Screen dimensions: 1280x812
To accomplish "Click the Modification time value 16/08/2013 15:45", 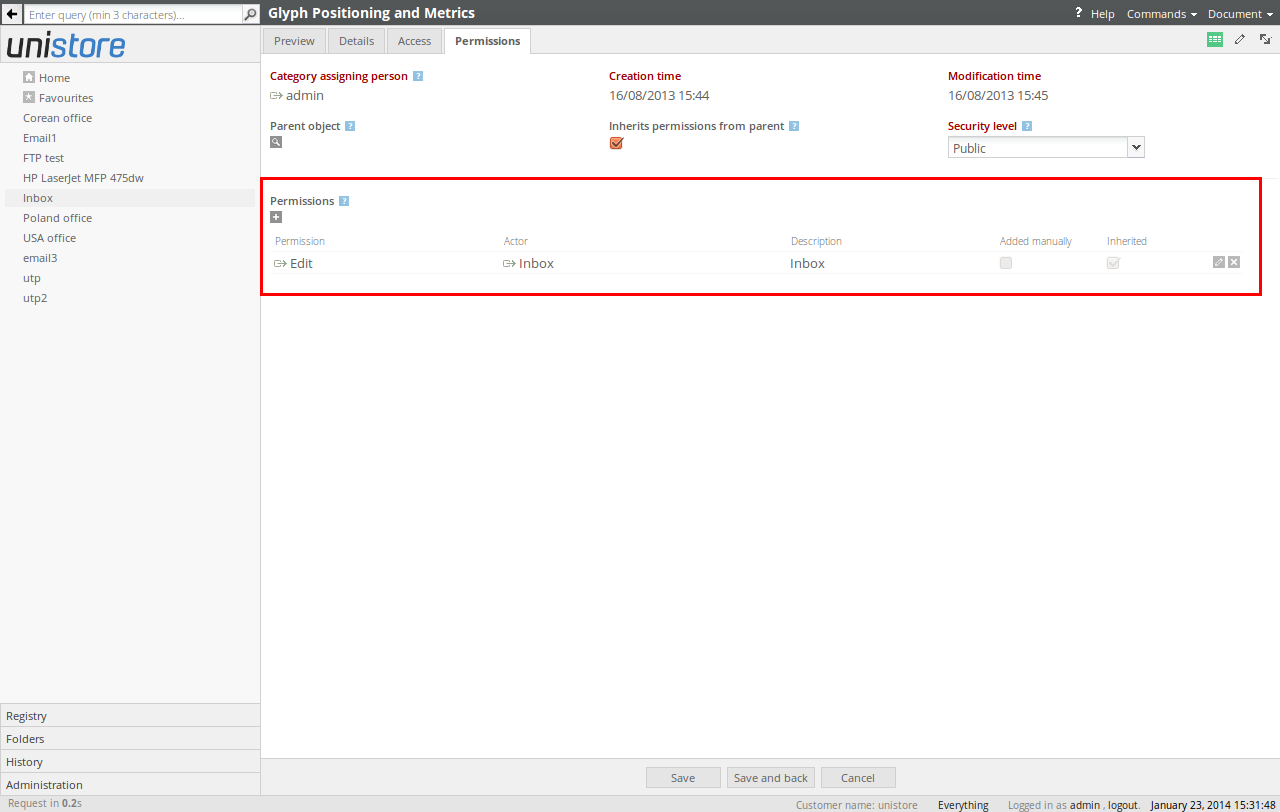I will (998, 96).
